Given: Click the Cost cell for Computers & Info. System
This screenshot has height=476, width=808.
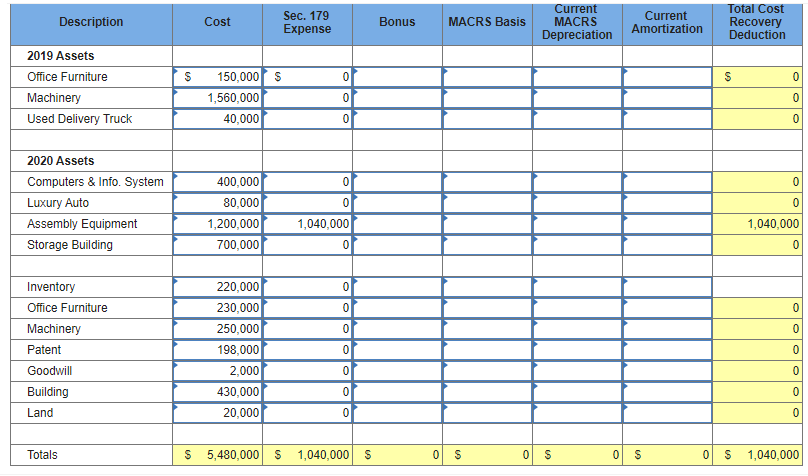Looking at the screenshot, I should [217, 182].
